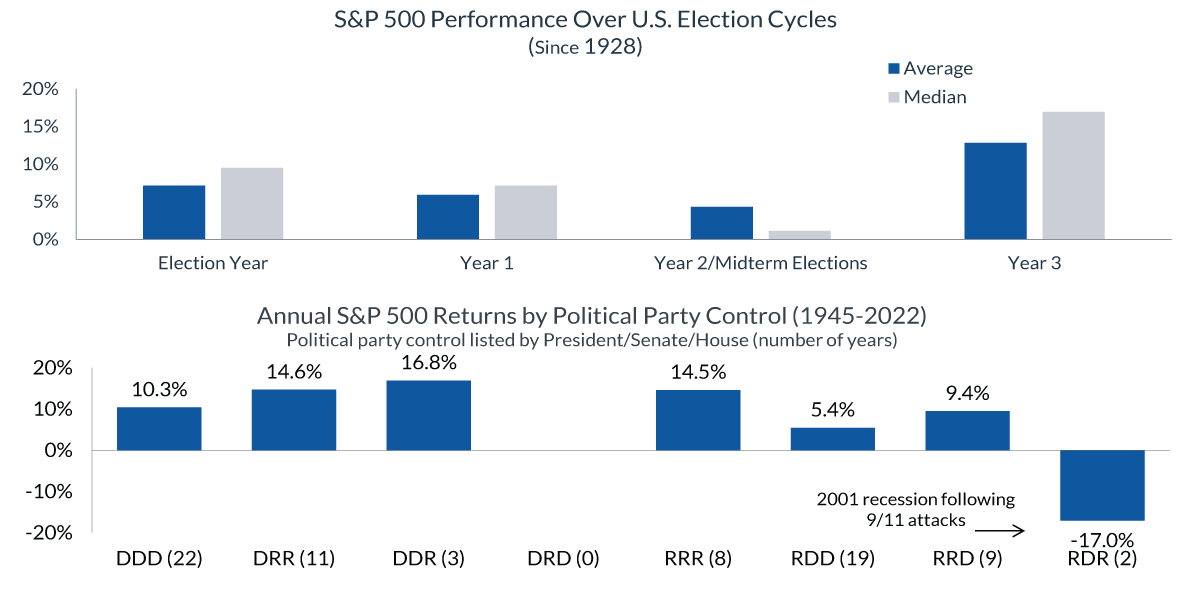
Task: Select the DDR (3) bar at 16.8%
Action: (x=428, y=415)
